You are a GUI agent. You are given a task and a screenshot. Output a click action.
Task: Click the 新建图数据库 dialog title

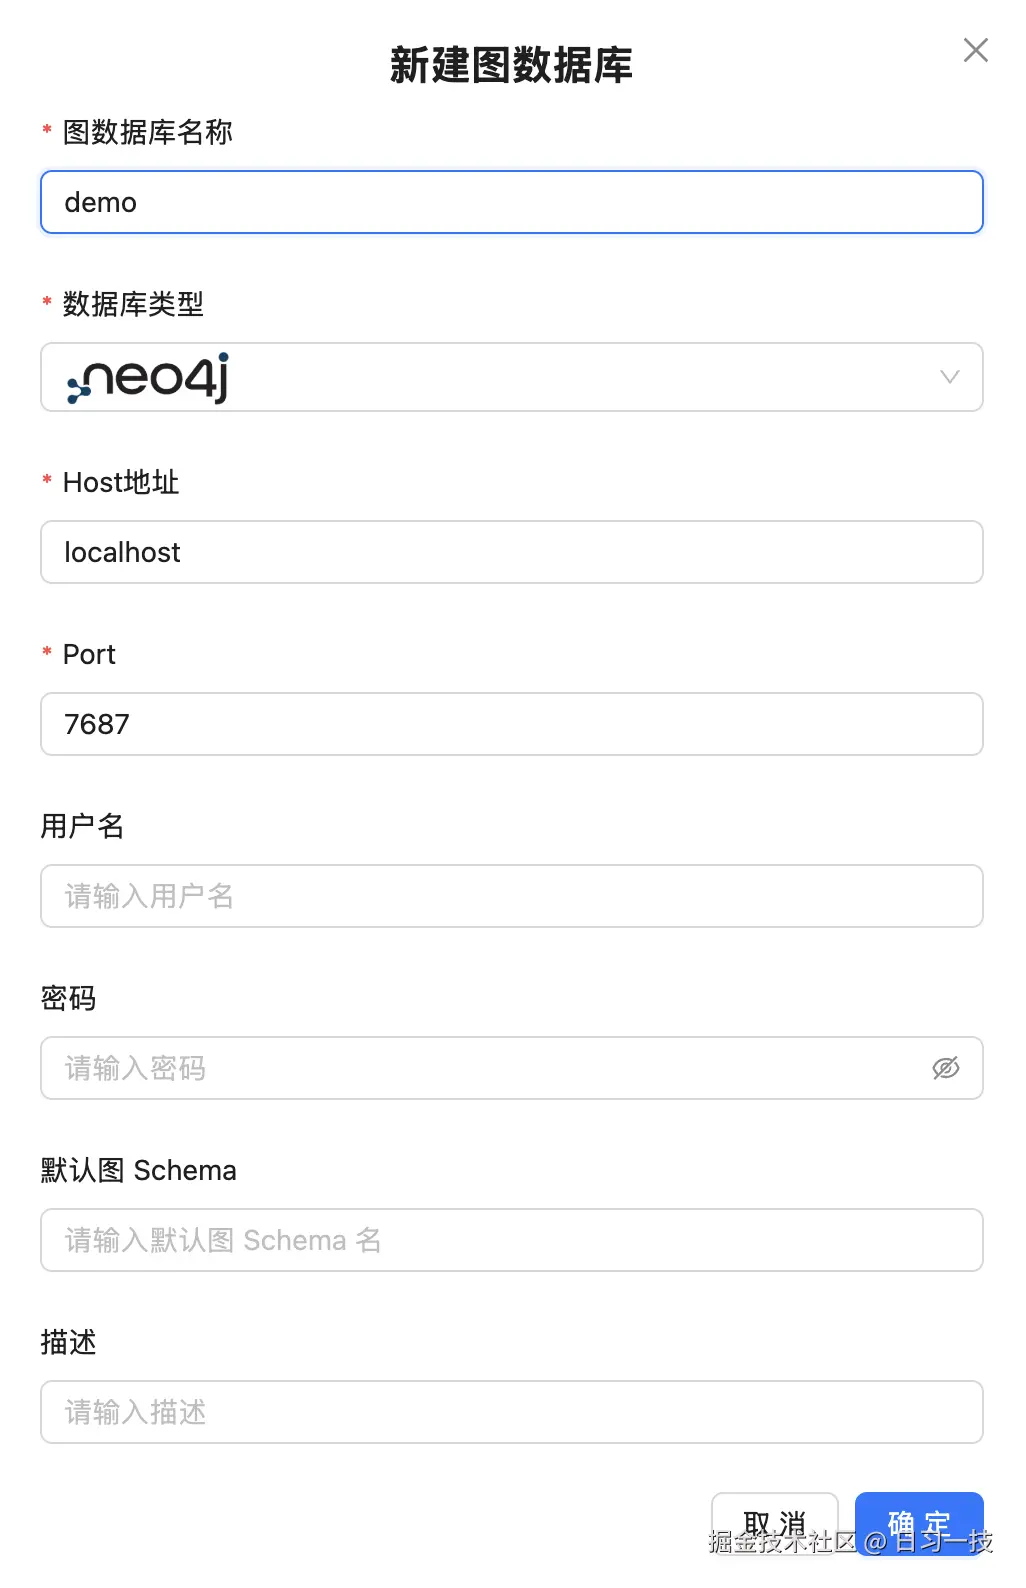pos(511,66)
